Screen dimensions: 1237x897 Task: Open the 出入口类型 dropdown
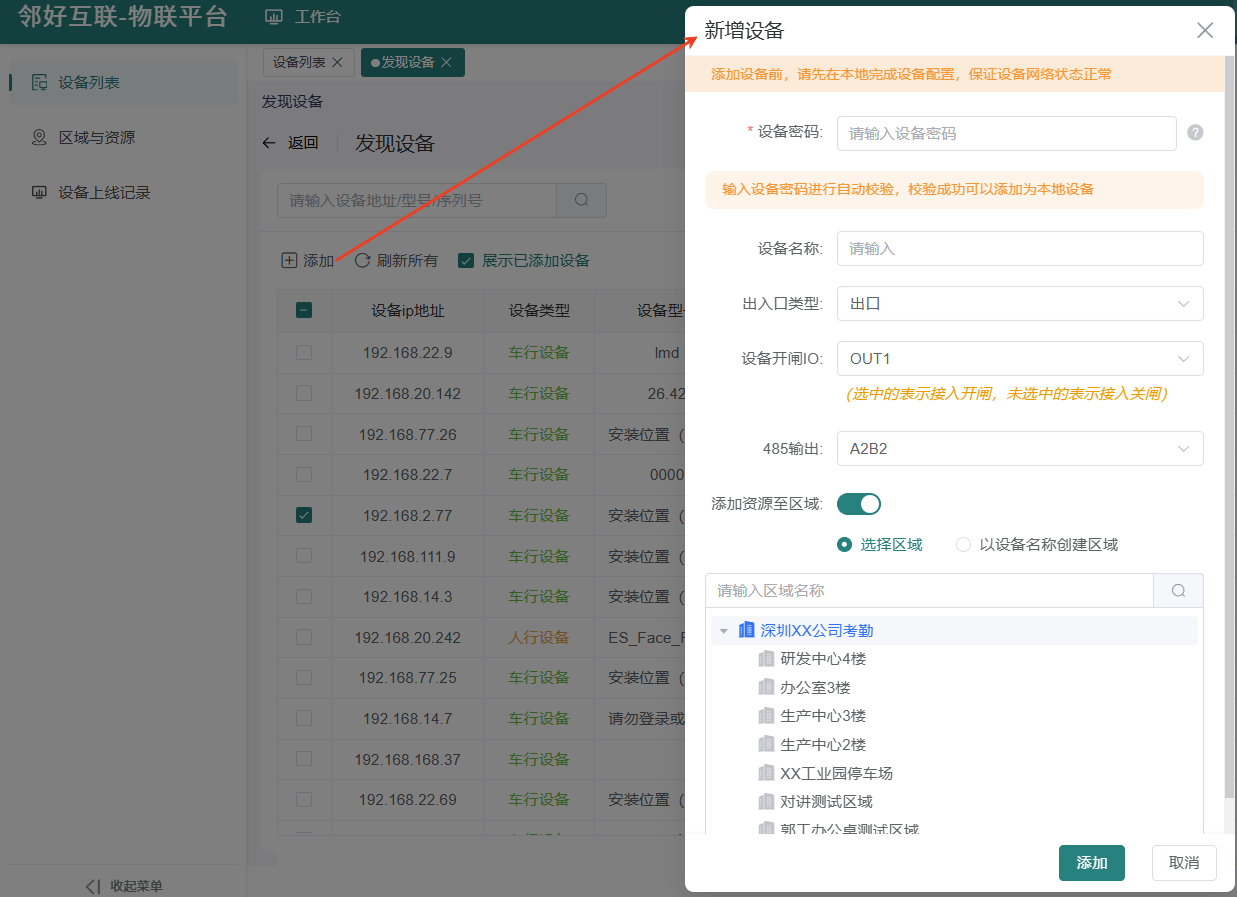[1020, 303]
